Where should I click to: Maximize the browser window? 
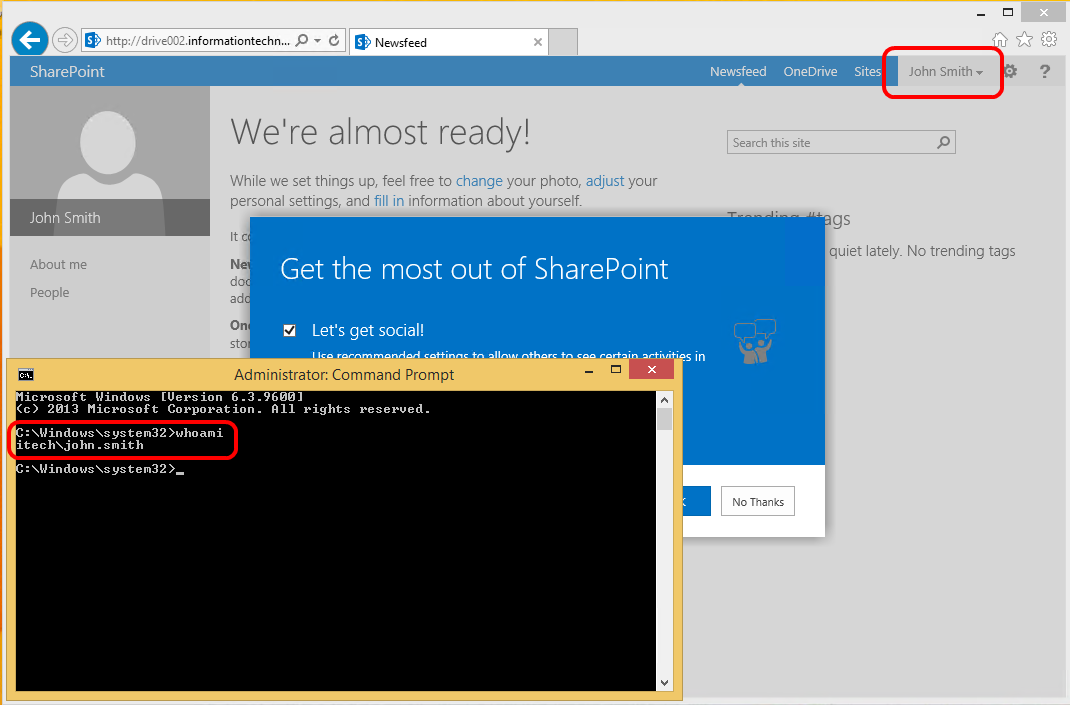1008,12
